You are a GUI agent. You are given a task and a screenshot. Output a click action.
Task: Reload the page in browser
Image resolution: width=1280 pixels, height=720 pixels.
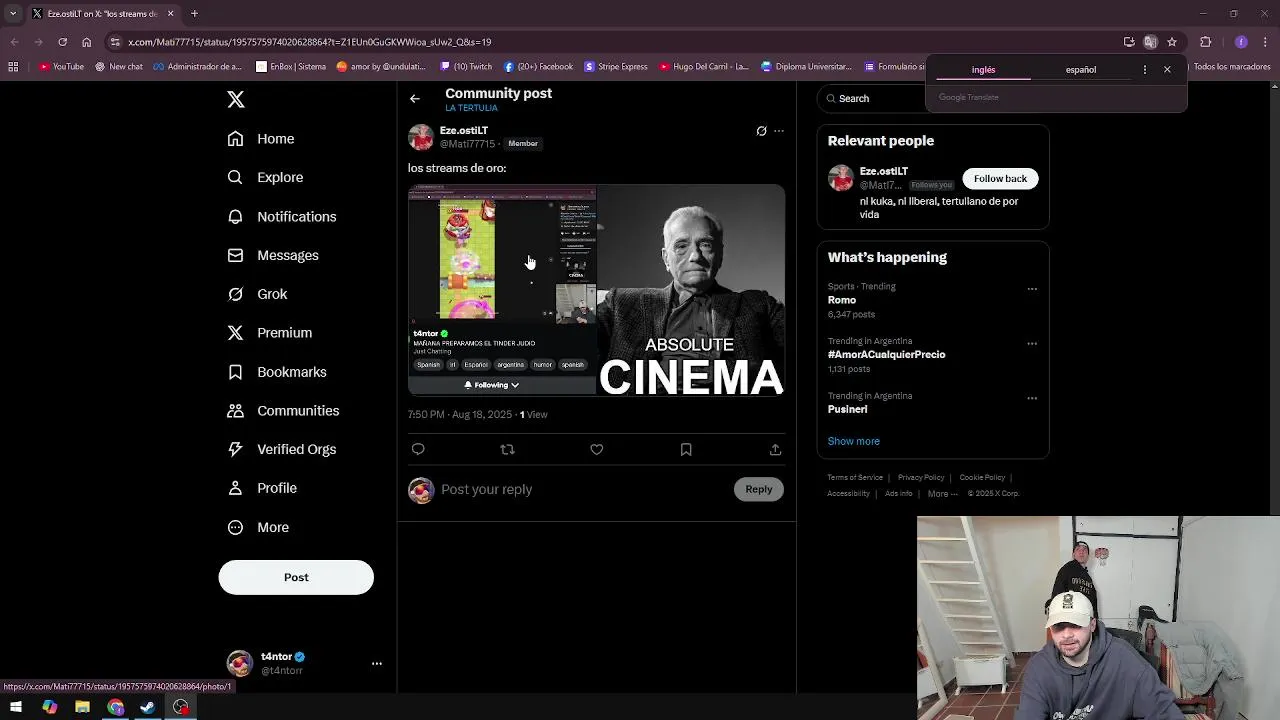click(62, 42)
